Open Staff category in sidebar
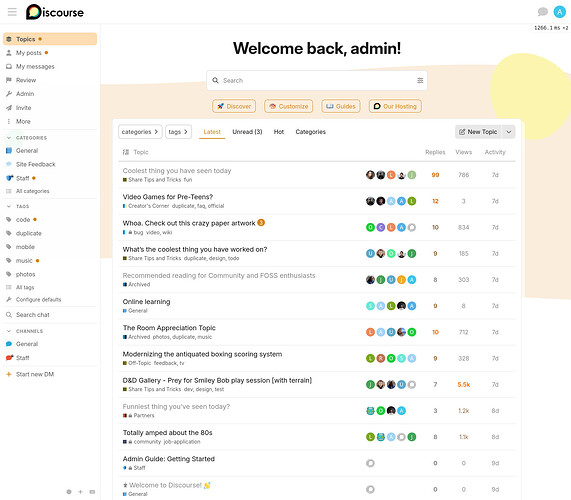Screen dimensions: 571x500 click(x=50, y=178)
